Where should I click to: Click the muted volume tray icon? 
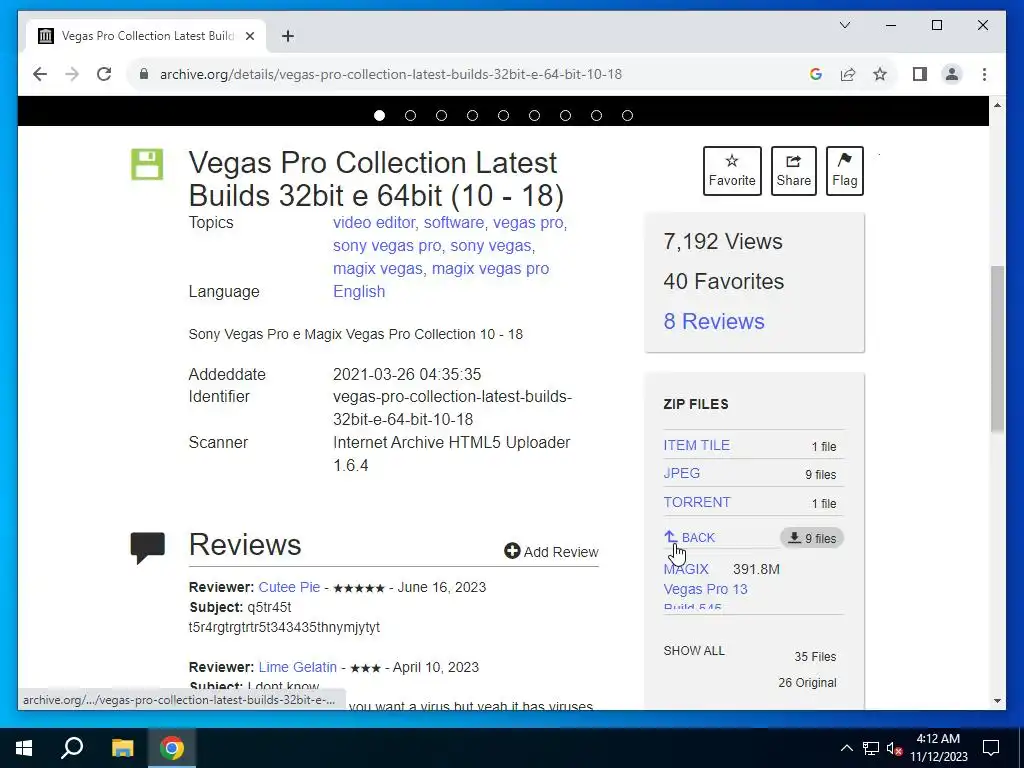pos(894,748)
